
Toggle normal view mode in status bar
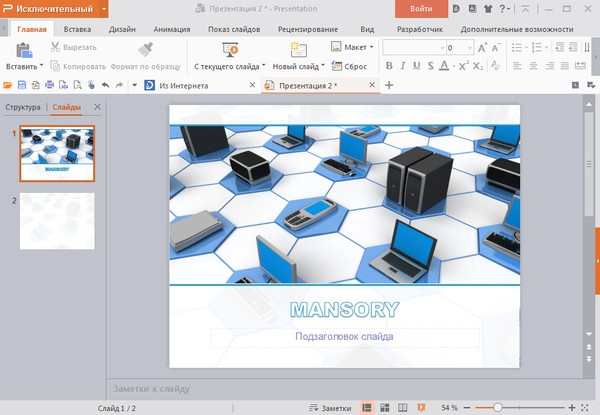pos(368,408)
